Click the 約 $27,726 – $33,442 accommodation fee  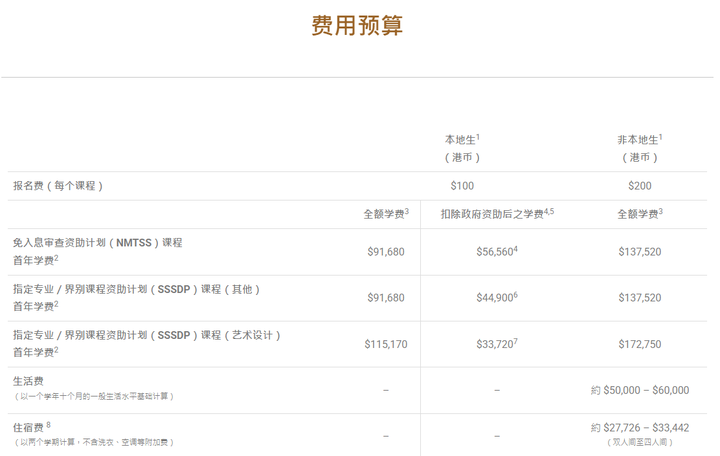(x=639, y=428)
